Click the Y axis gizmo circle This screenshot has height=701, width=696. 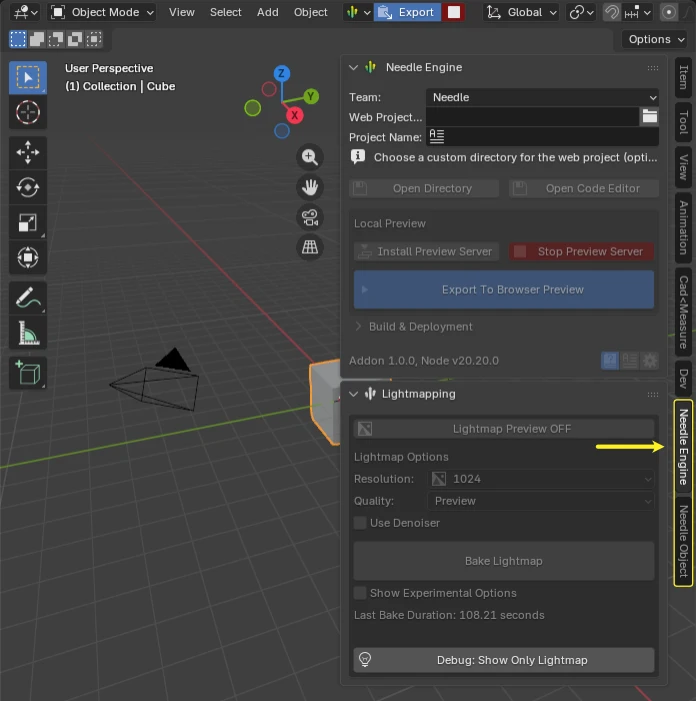311,96
